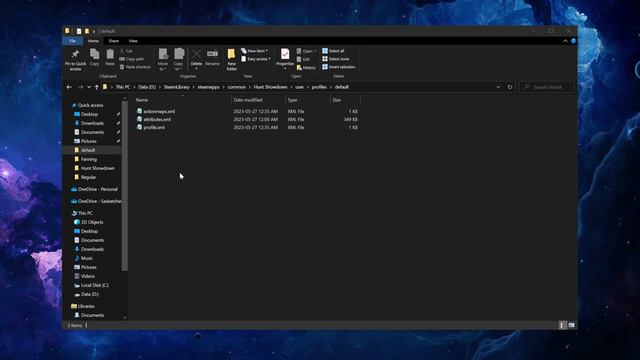640x360 pixels.
Task: Open History from the ribbon
Action: (x=306, y=67)
